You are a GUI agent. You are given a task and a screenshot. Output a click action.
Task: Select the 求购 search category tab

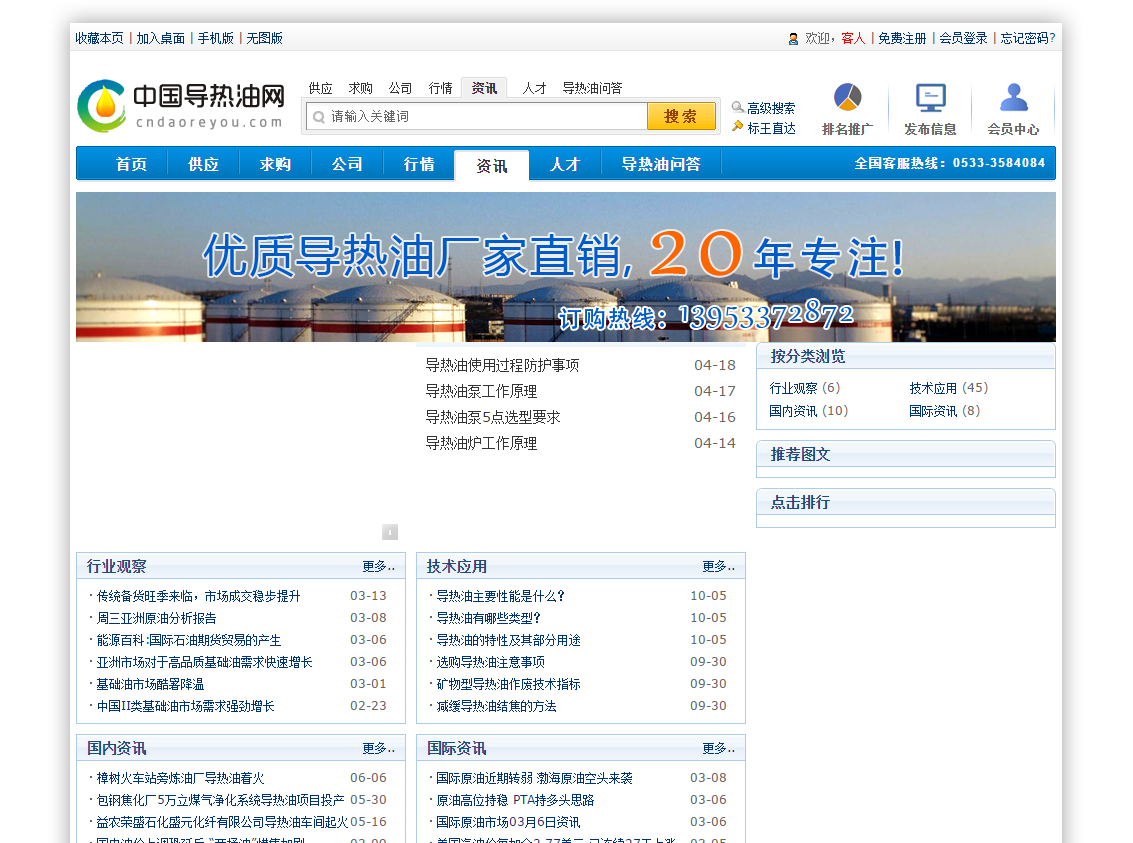[361, 88]
